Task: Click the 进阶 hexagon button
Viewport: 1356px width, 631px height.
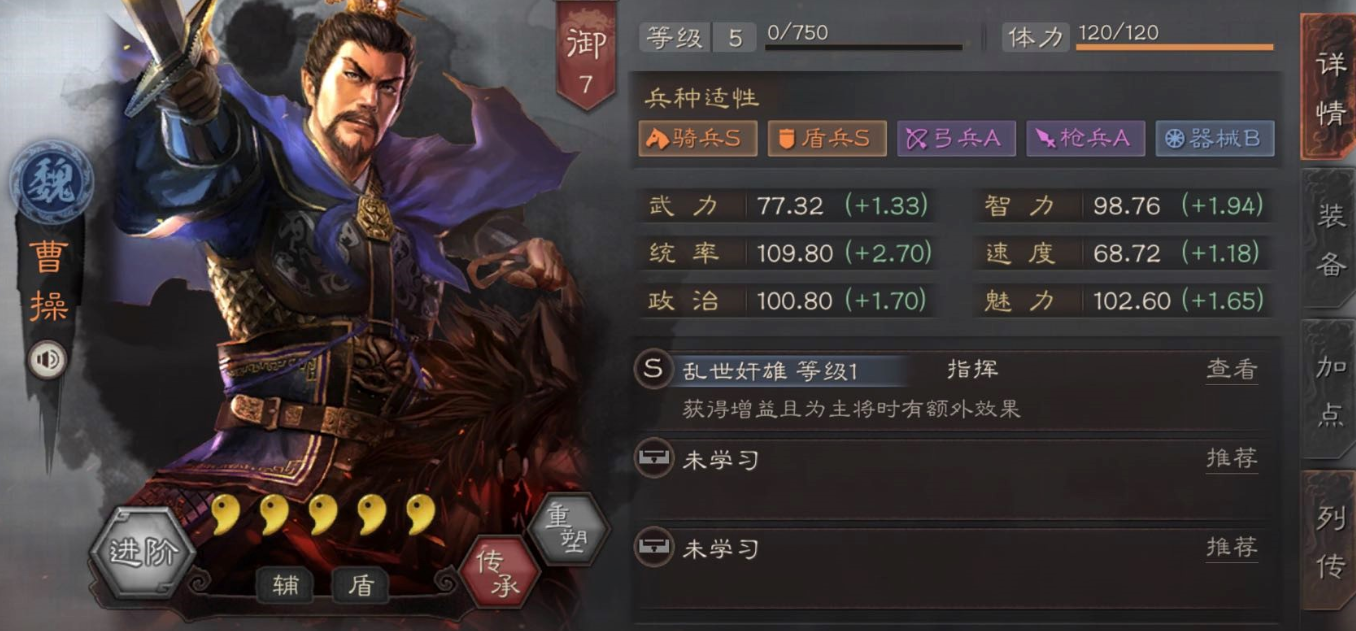Action: point(143,552)
